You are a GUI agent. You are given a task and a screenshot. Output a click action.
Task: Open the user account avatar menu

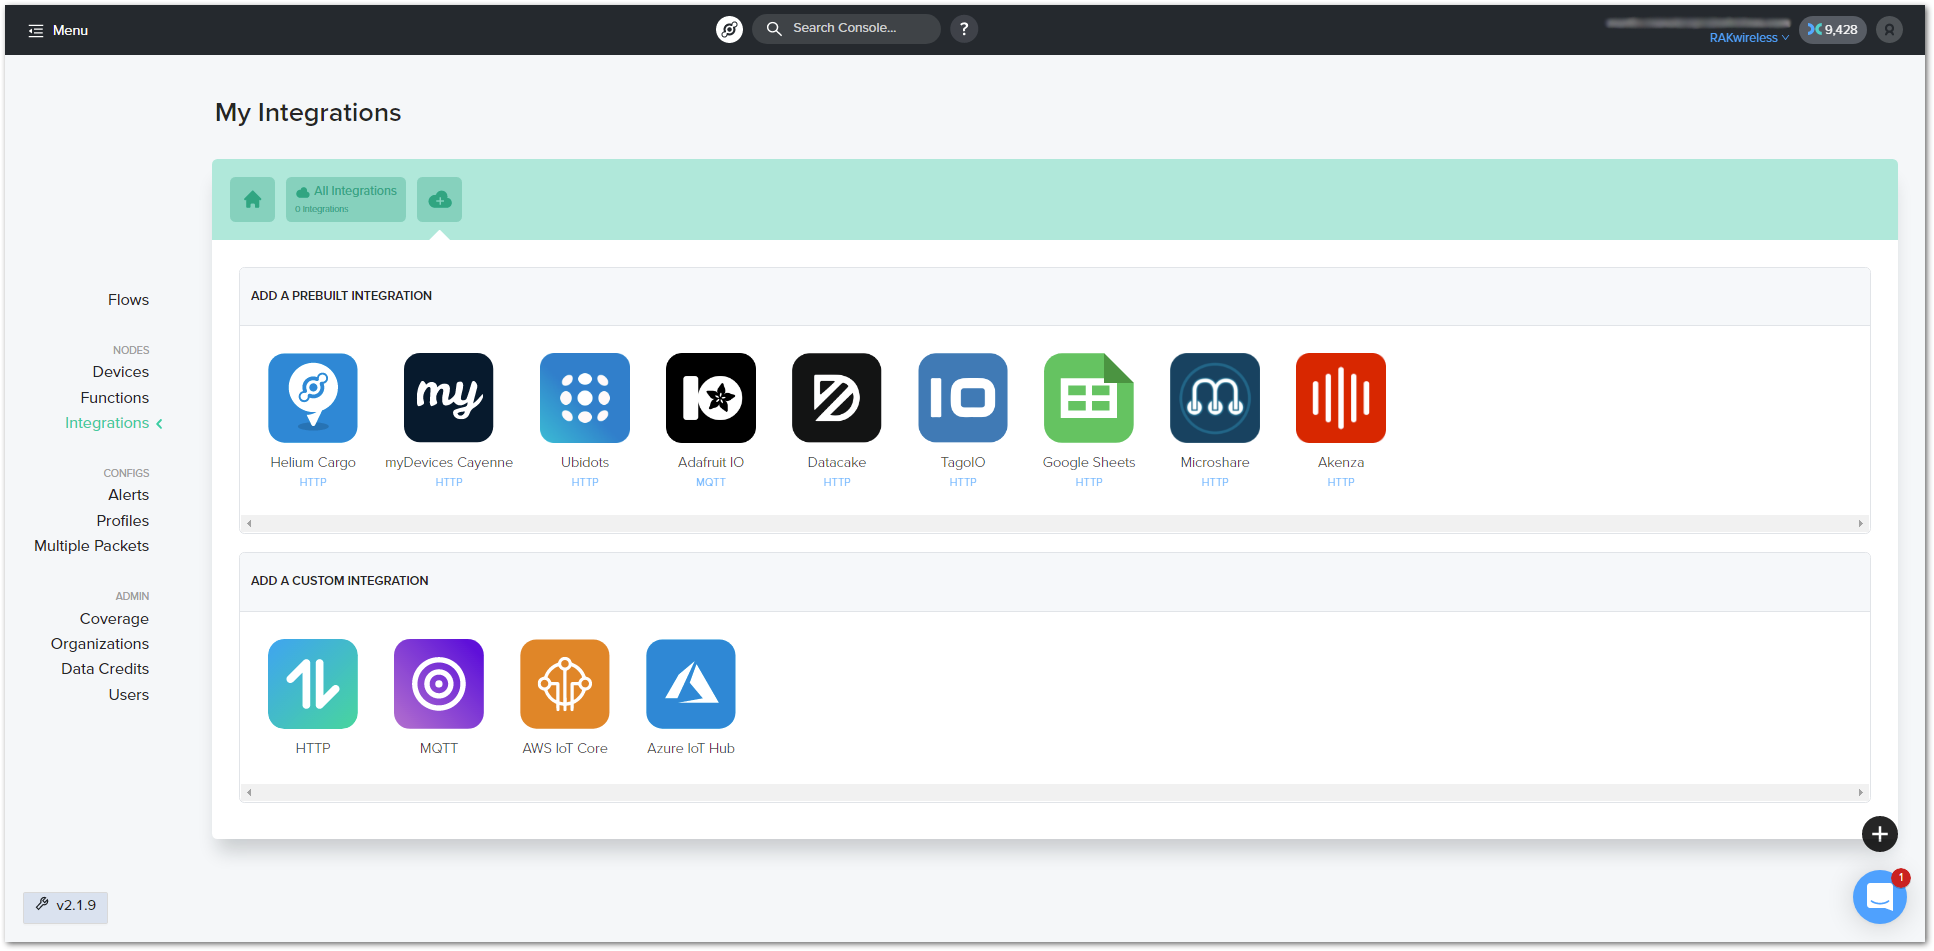pyautogui.click(x=1889, y=30)
